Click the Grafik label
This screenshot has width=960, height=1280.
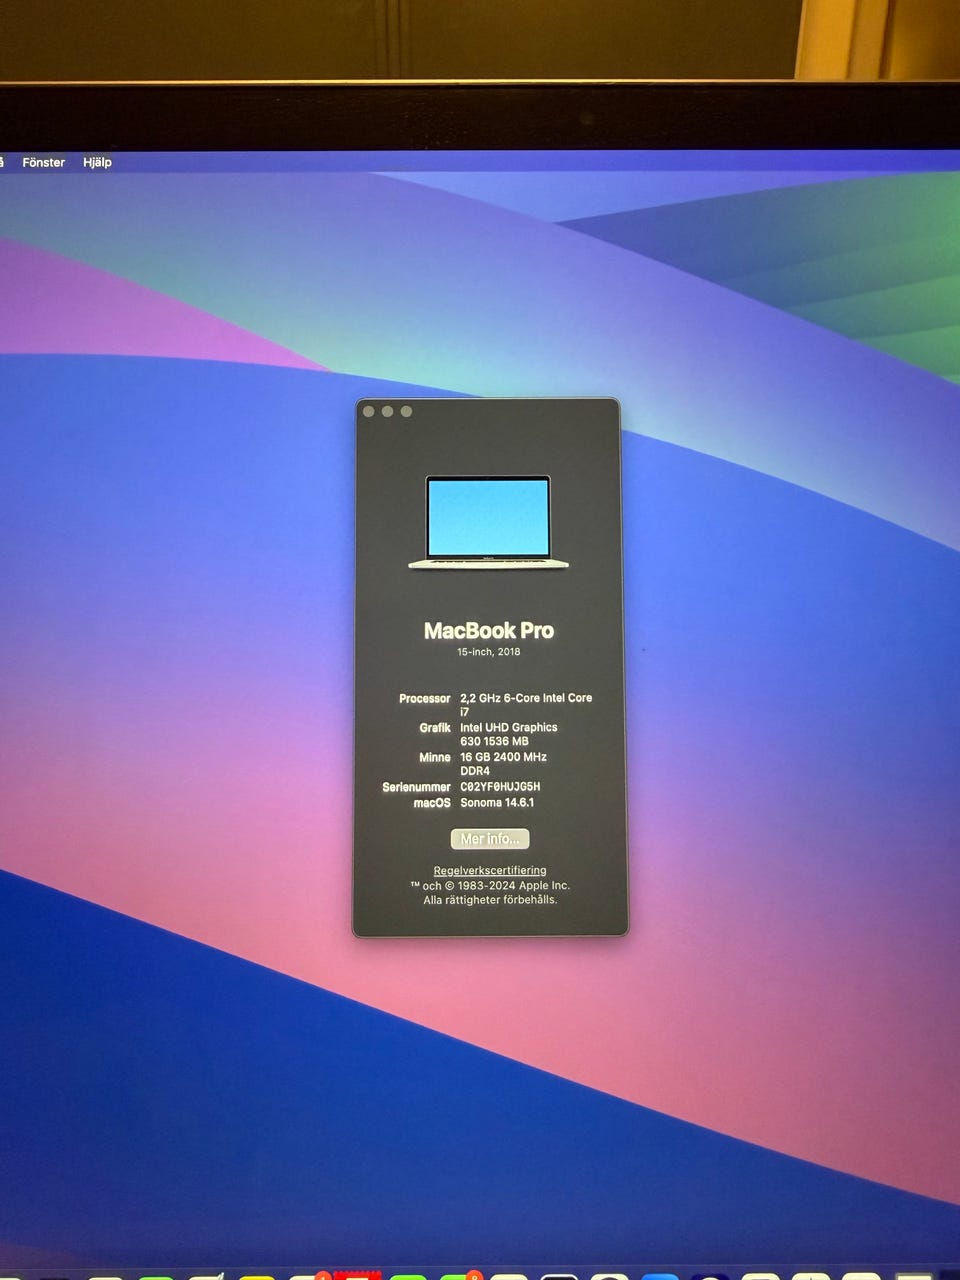[x=435, y=728]
